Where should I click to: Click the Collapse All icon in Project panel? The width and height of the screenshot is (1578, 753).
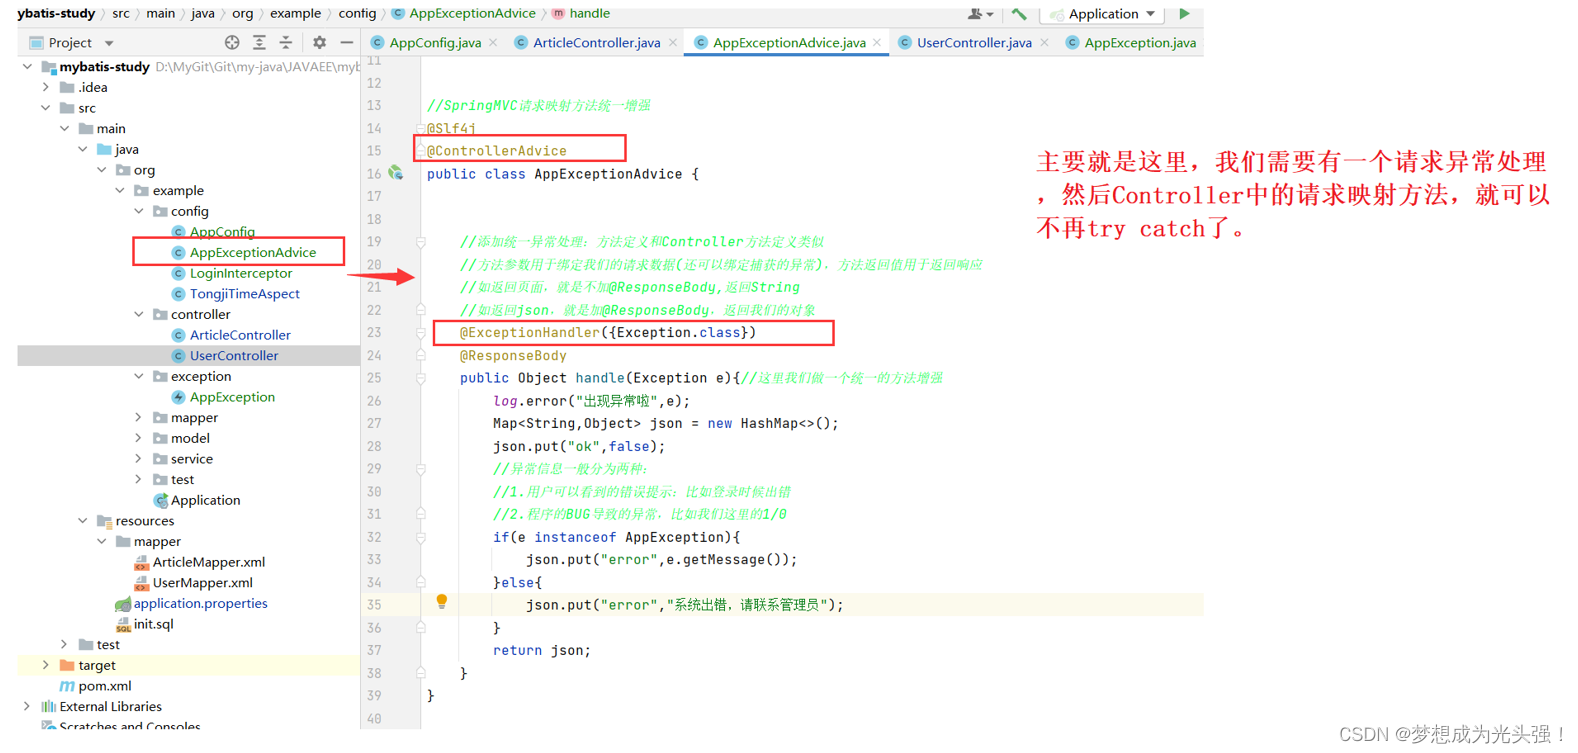click(x=286, y=43)
